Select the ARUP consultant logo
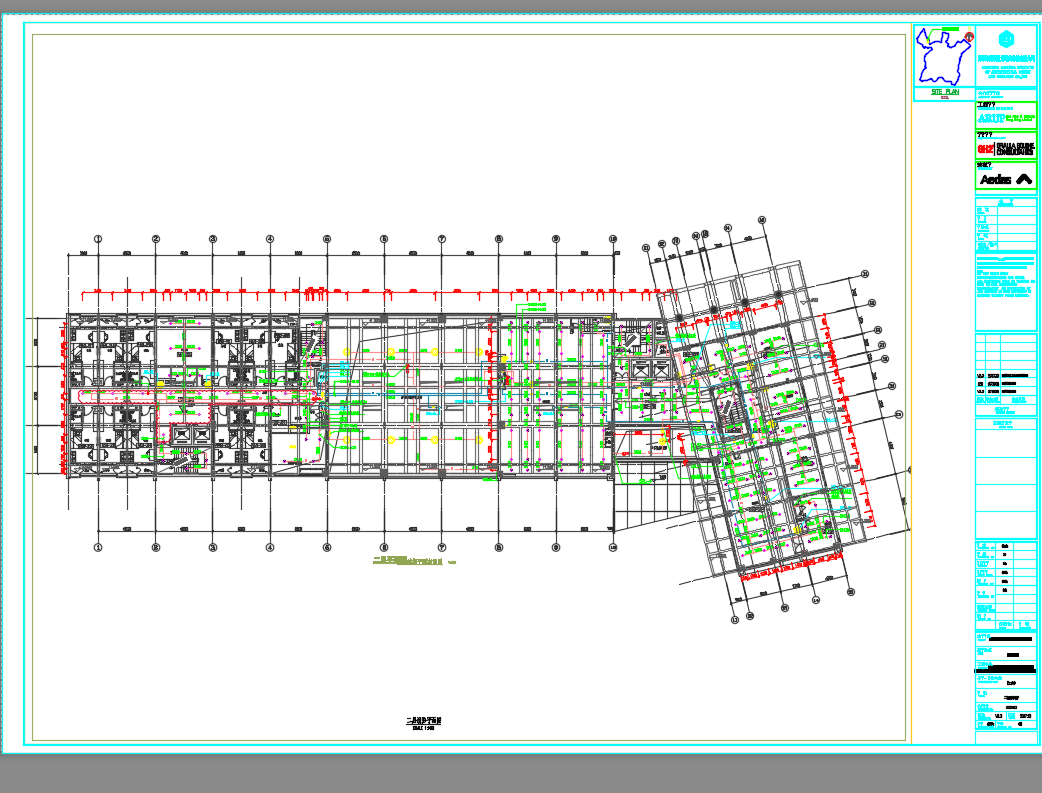 [991, 118]
